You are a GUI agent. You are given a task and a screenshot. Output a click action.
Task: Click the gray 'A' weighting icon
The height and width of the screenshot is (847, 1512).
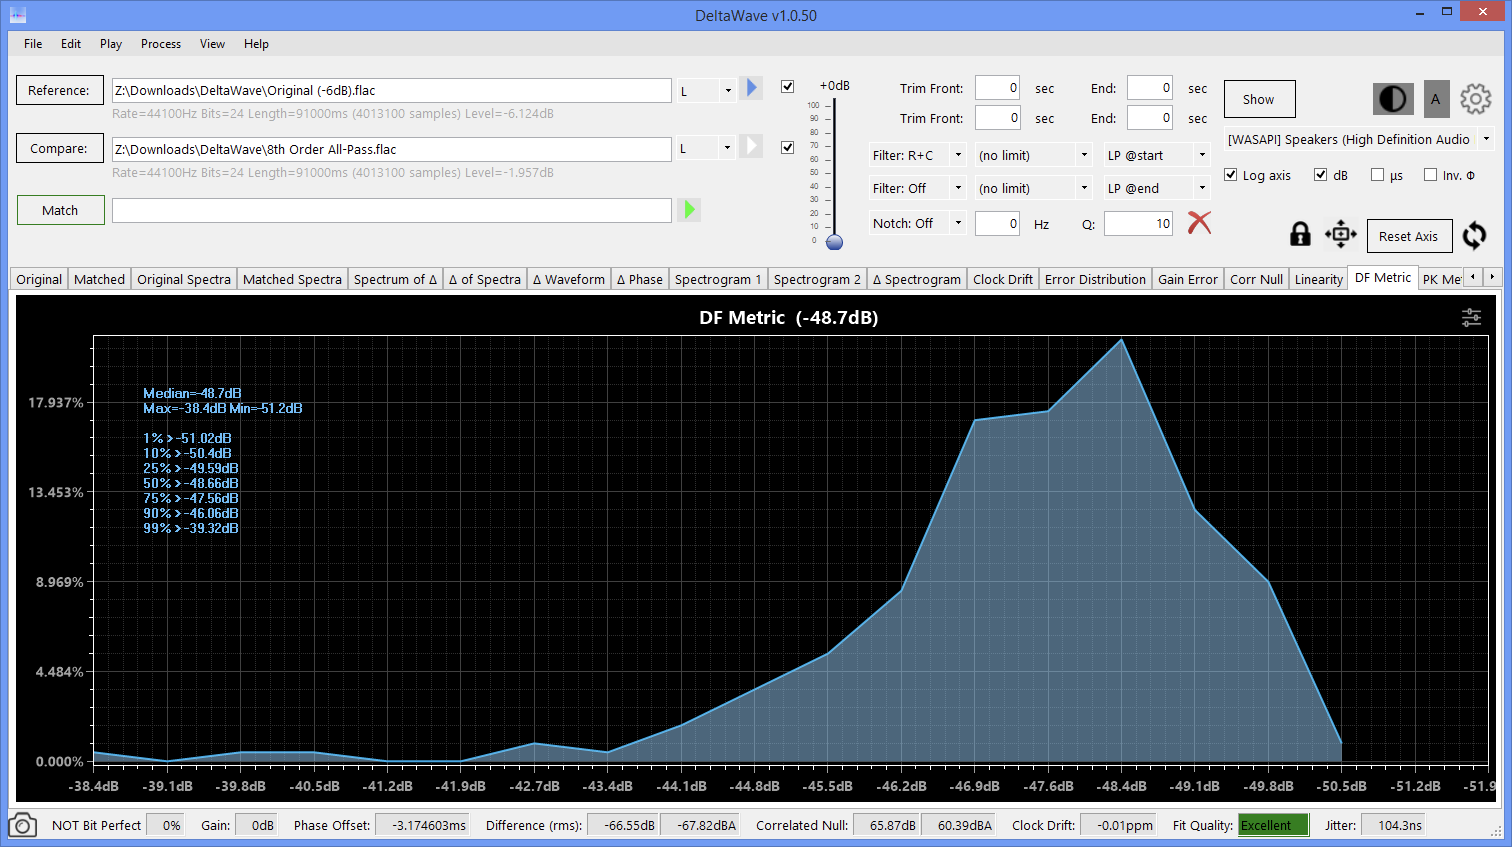click(x=1436, y=99)
